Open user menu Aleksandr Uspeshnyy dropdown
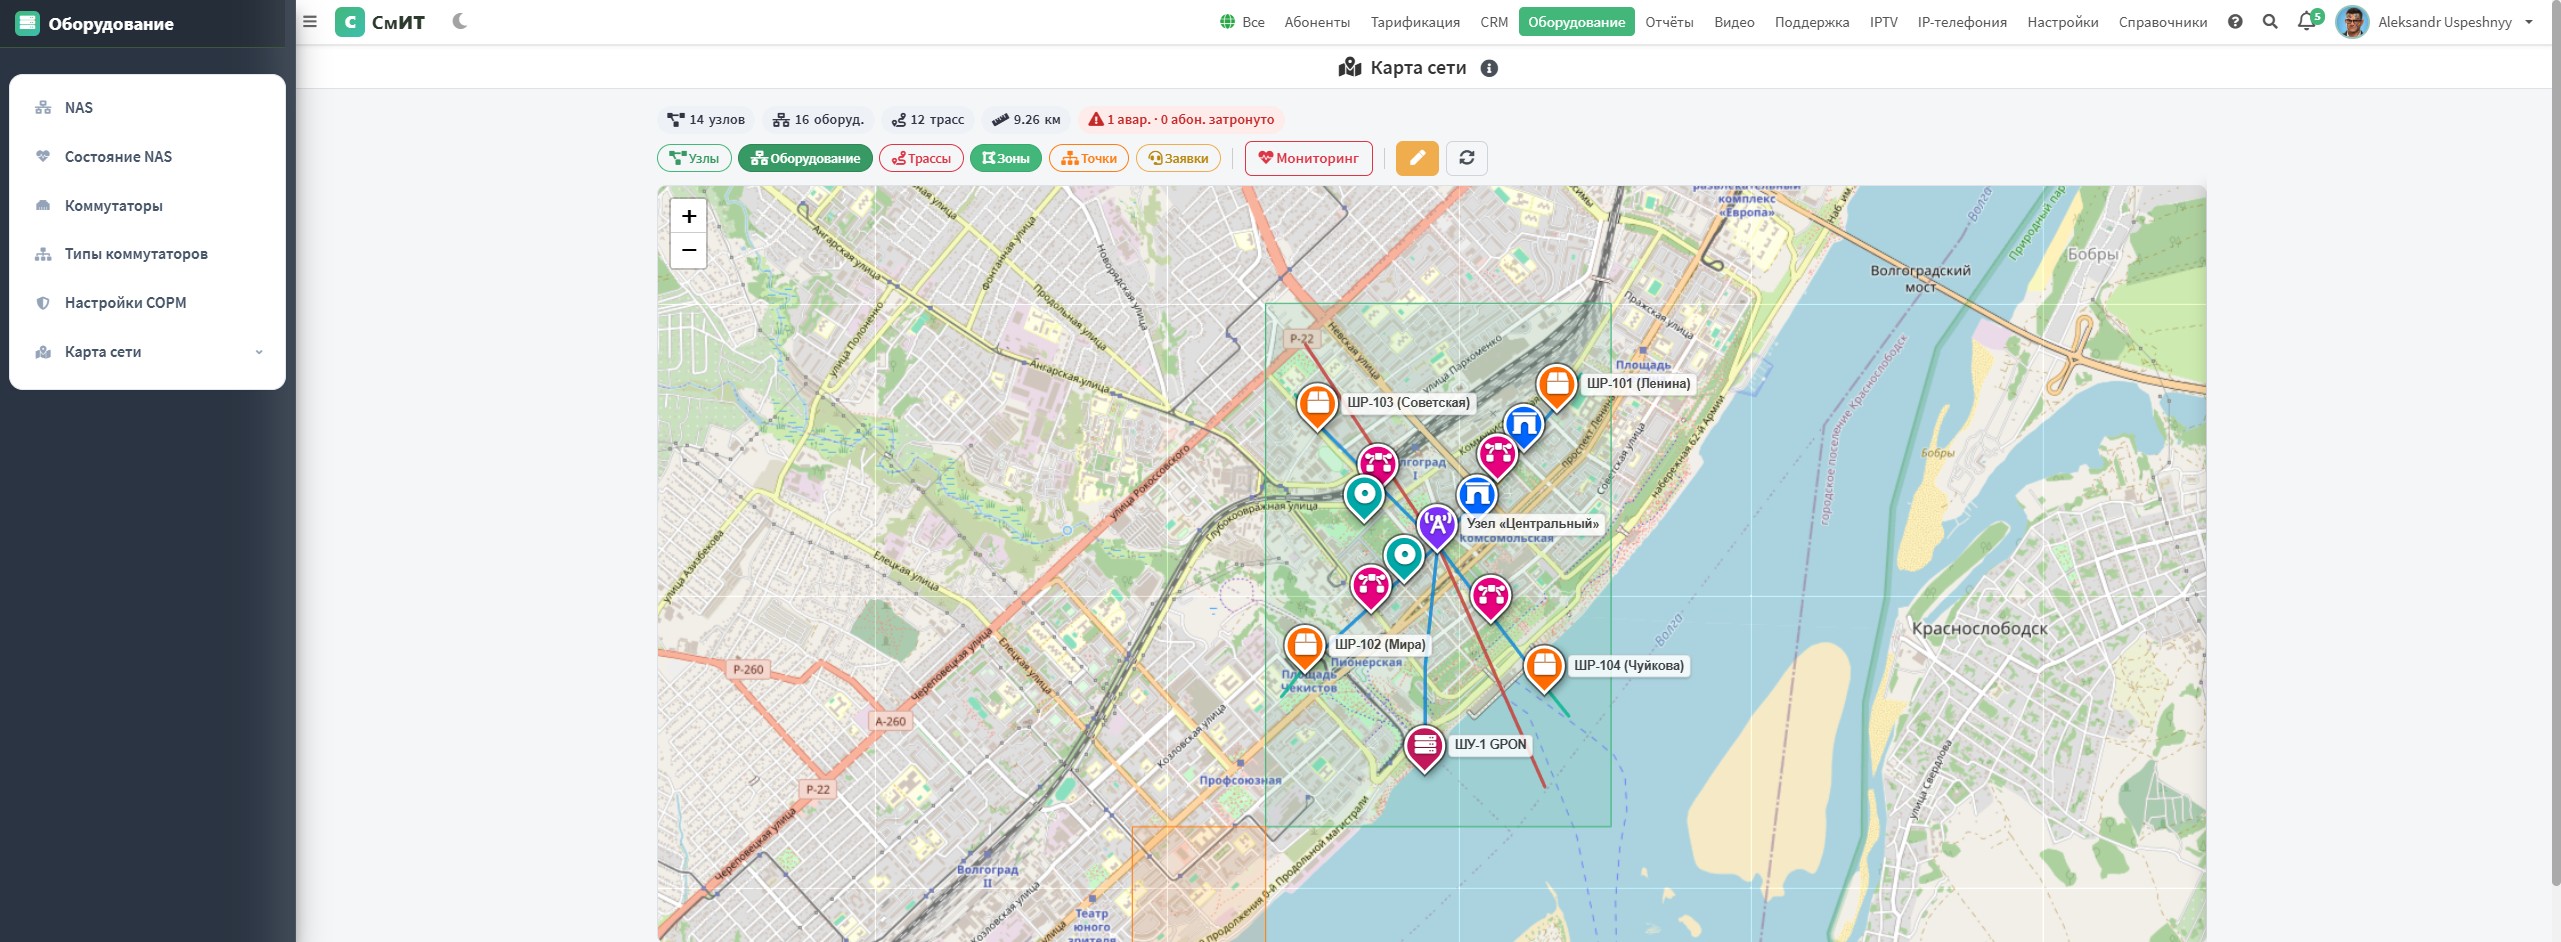This screenshot has height=942, width=2561. point(2455,22)
